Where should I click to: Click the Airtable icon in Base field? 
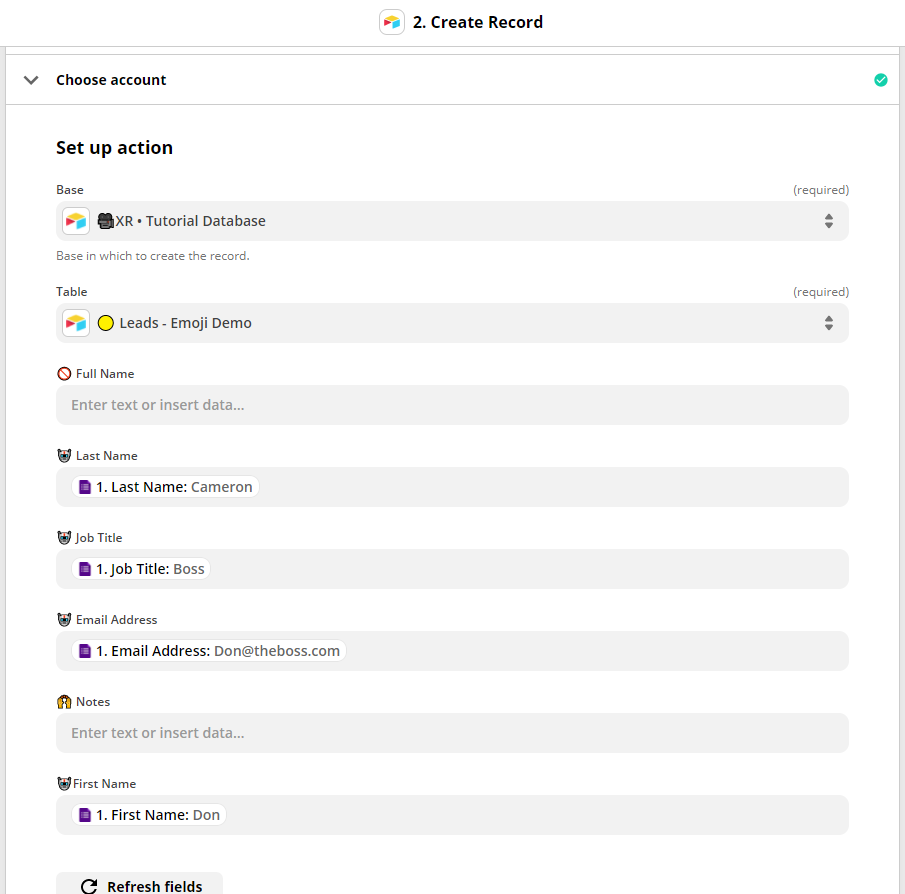(76, 221)
